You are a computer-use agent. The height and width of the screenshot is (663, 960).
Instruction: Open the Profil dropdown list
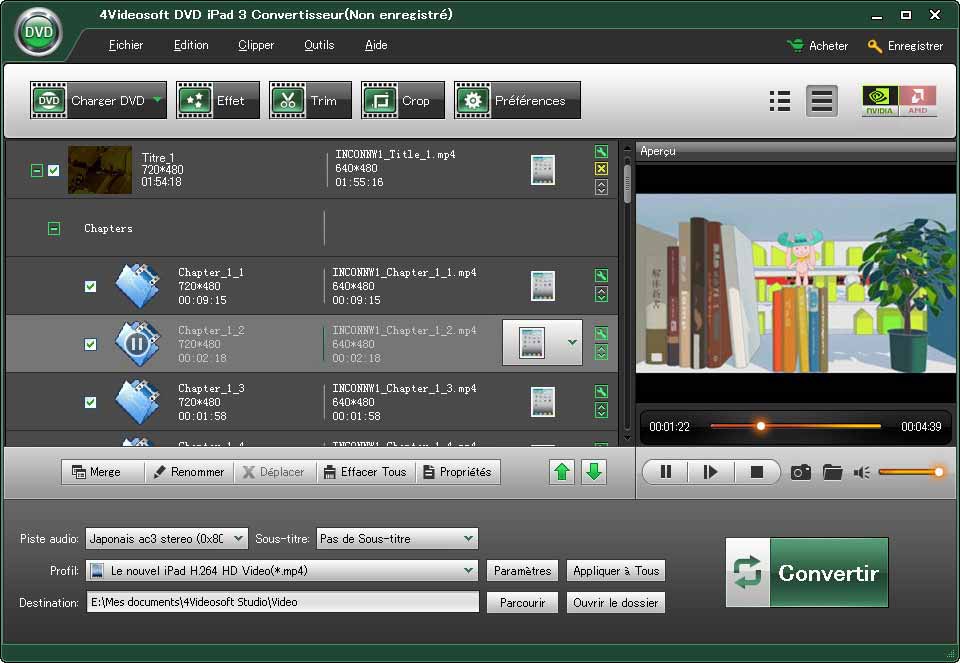468,571
